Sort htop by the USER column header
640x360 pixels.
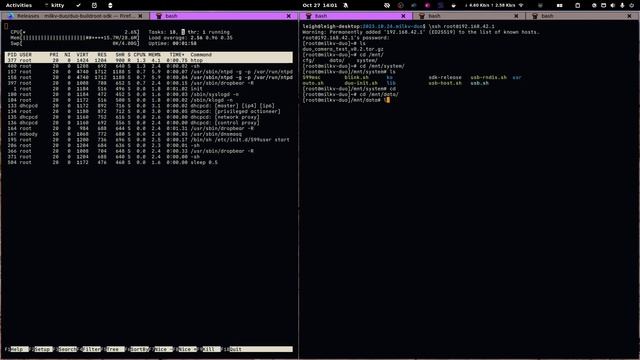(x=25, y=55)
